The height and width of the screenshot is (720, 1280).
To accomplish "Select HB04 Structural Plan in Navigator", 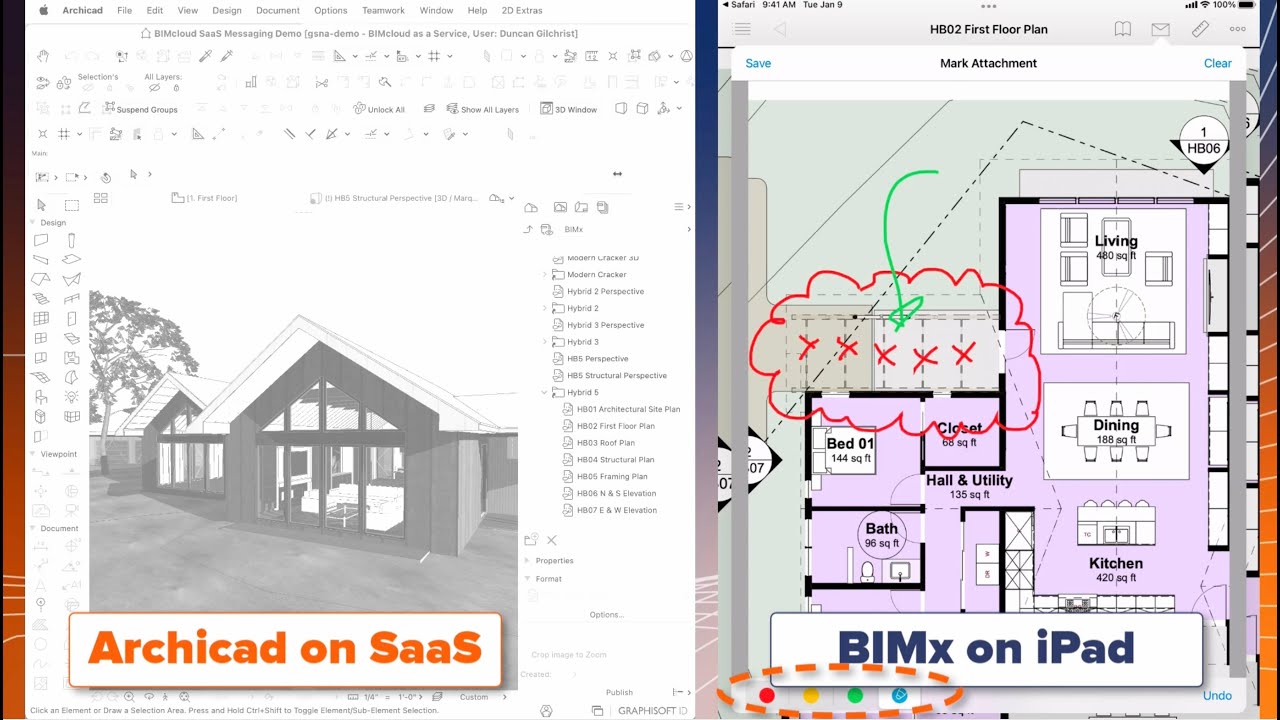I will (608, 460).
